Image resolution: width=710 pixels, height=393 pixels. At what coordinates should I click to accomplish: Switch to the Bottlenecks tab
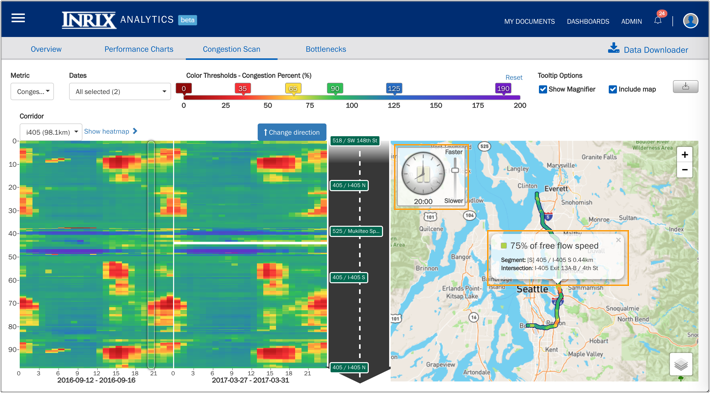(x=326, y=49)
